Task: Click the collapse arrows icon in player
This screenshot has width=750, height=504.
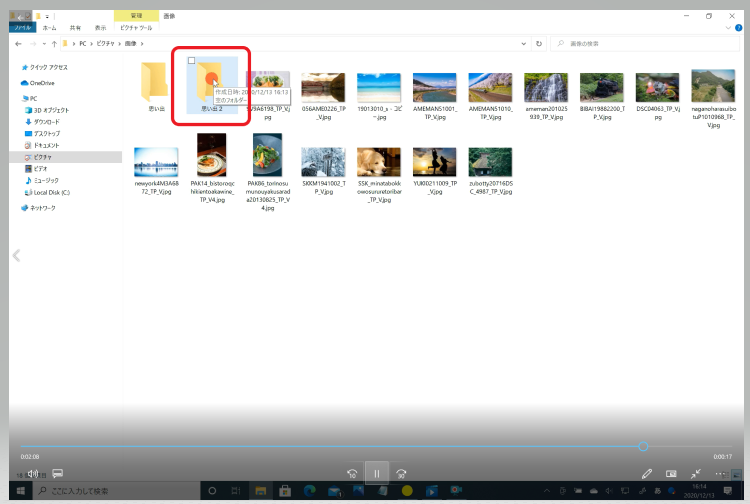Action: coord(695,473)
